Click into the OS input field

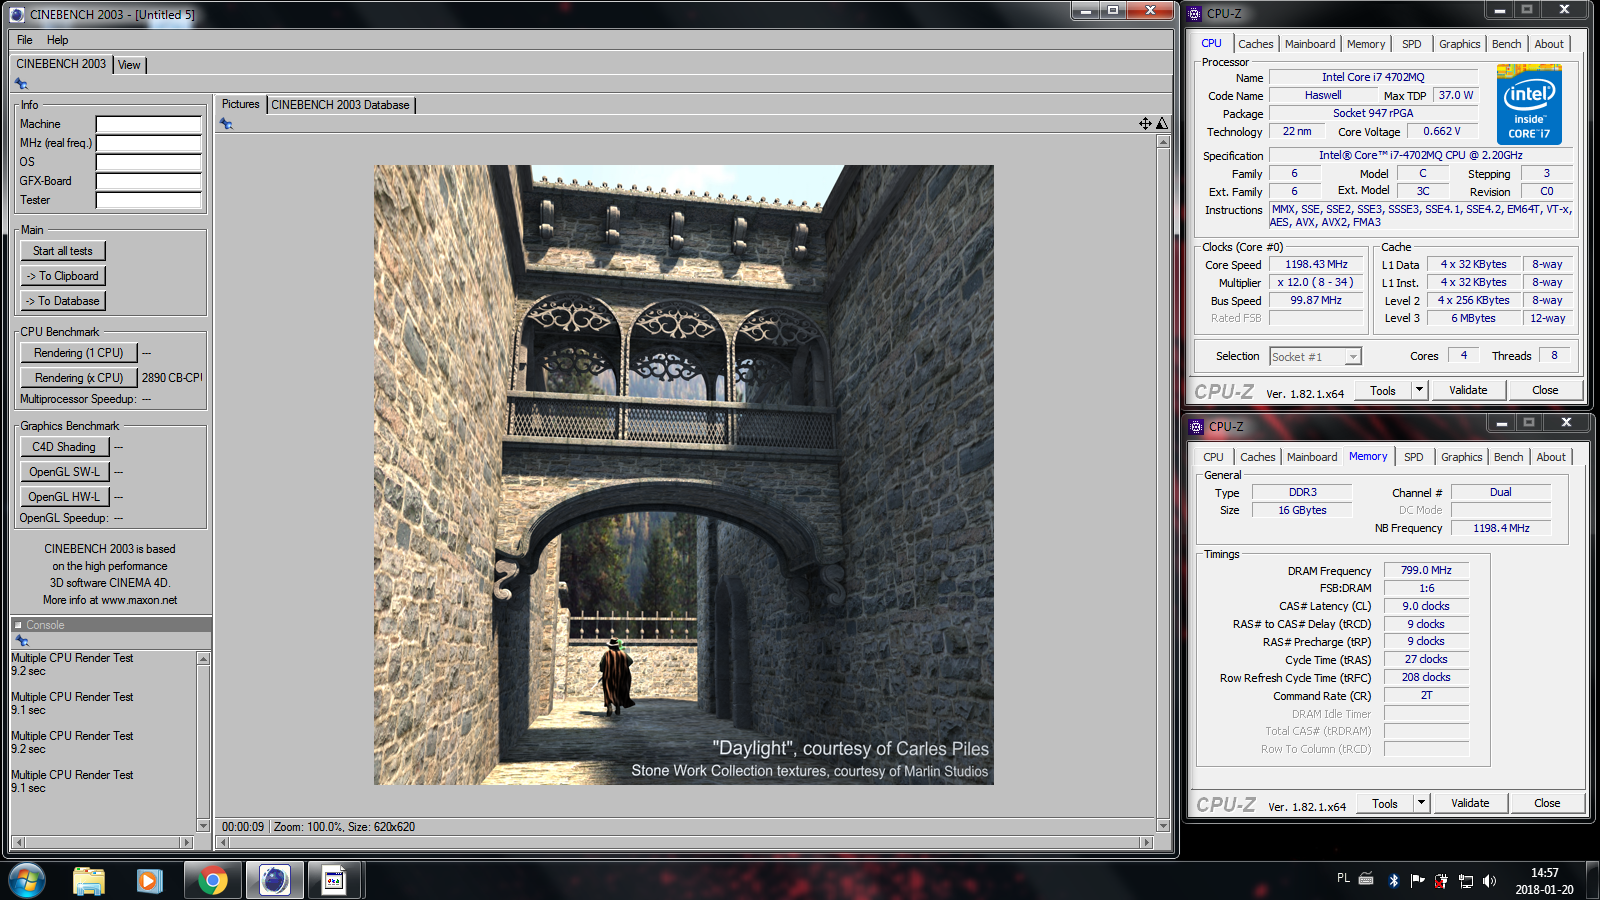(x=149, y=163)
